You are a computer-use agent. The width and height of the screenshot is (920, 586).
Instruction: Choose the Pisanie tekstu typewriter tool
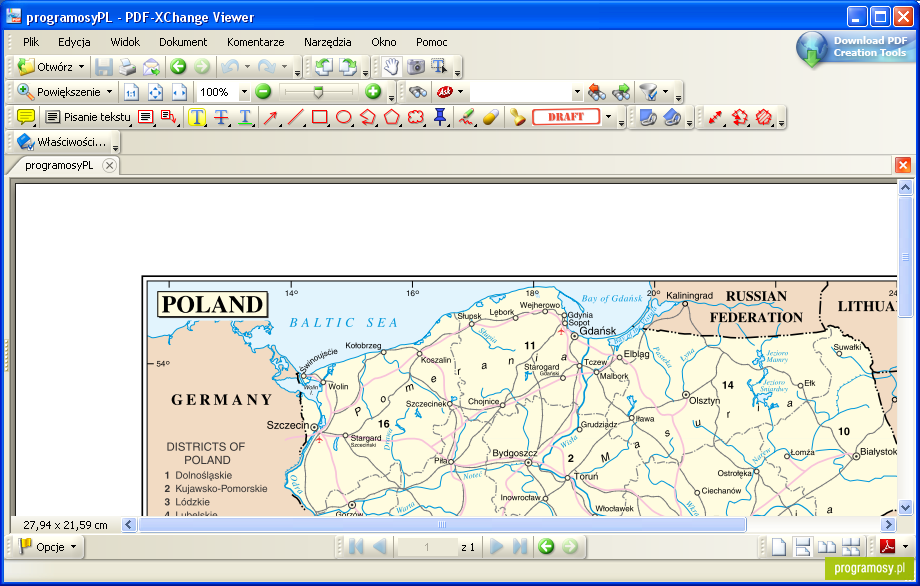pos(89,117)
